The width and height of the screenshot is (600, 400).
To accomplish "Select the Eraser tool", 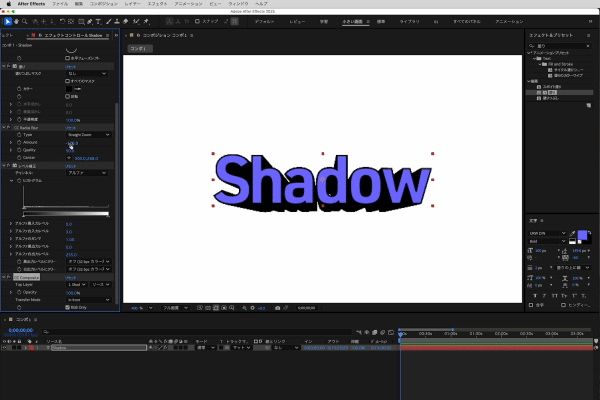I will (126, 21).
